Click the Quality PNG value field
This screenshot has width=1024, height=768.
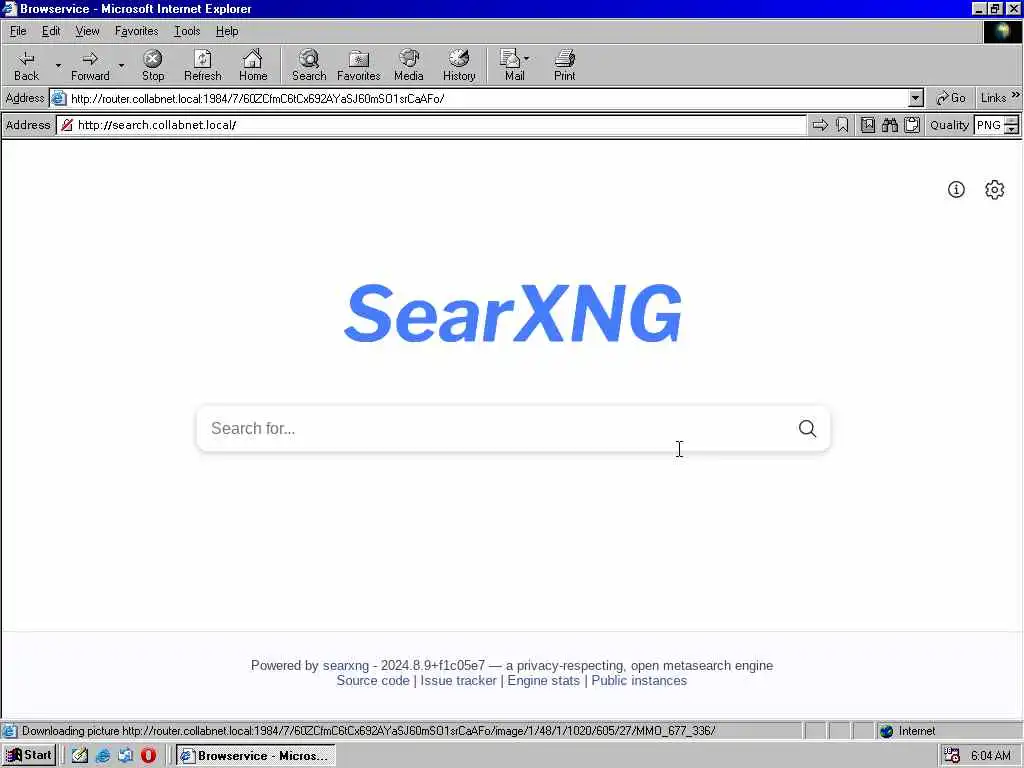(989, 125)
